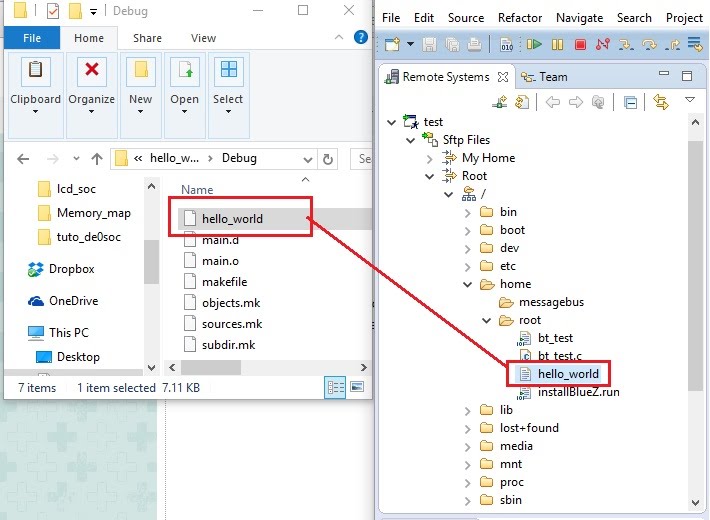Open the New ribbon group
The height and width of the screenshot is (520, 710).
tap(140, 95)
